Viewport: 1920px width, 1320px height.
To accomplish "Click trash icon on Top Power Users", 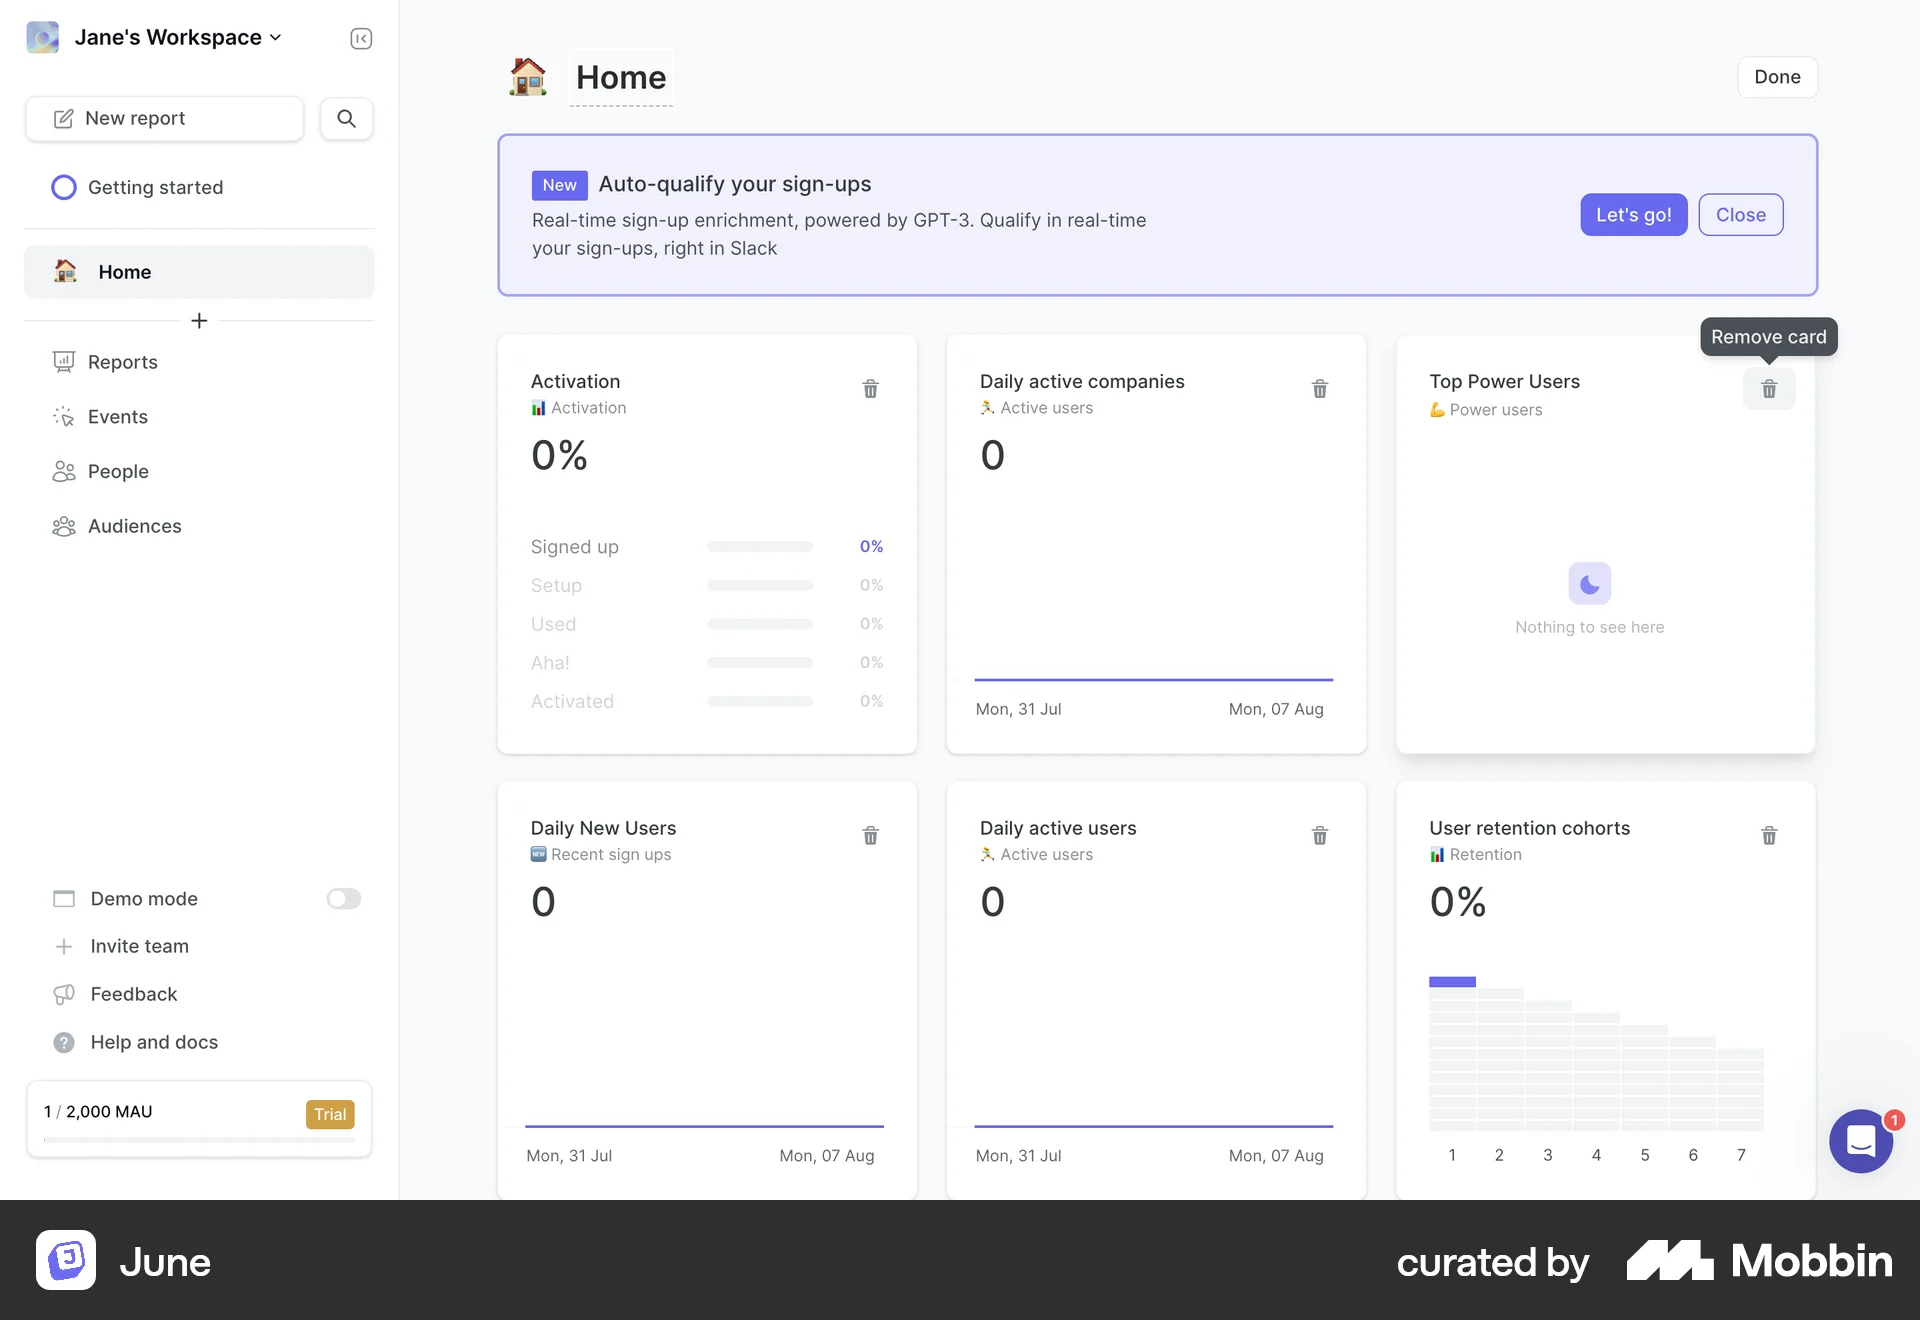I will click(1768, 389).
